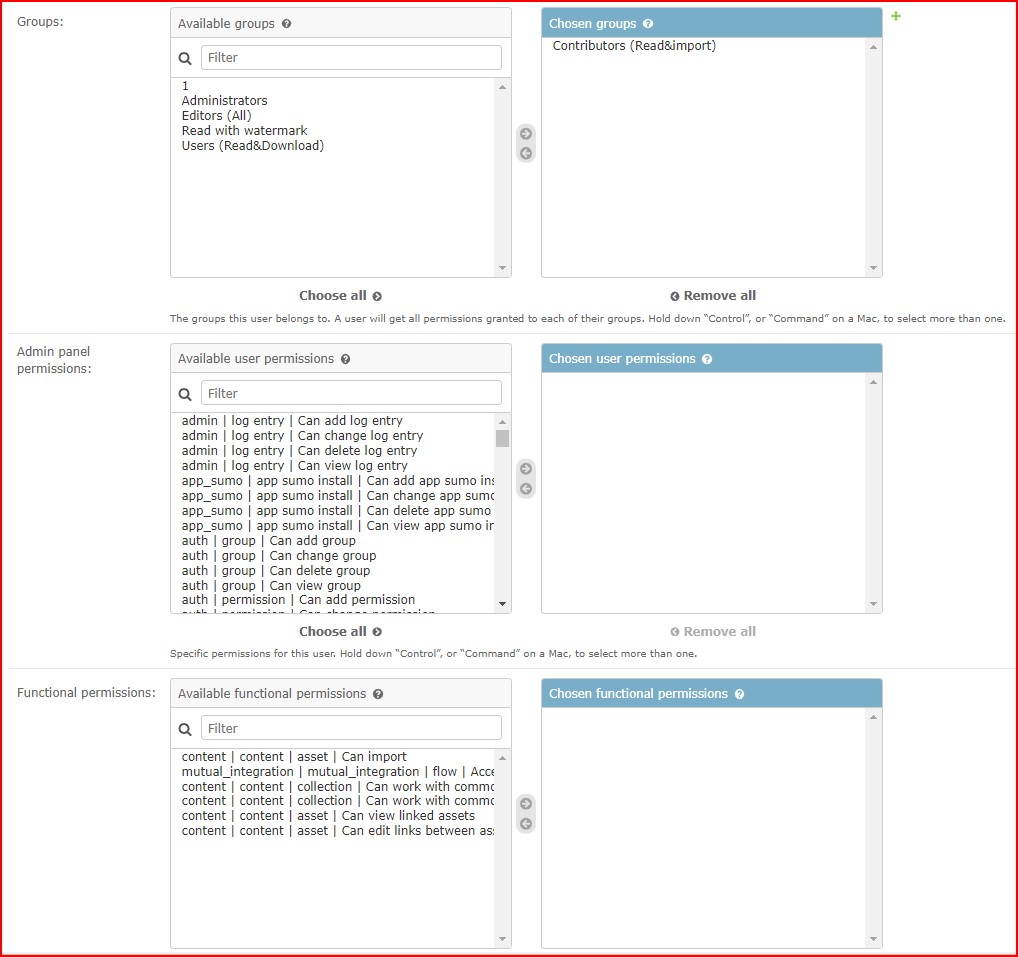Screen dimensions: 1018x957
Task: Click search magnifier in Available groups filter
Action: coord(185,58)
